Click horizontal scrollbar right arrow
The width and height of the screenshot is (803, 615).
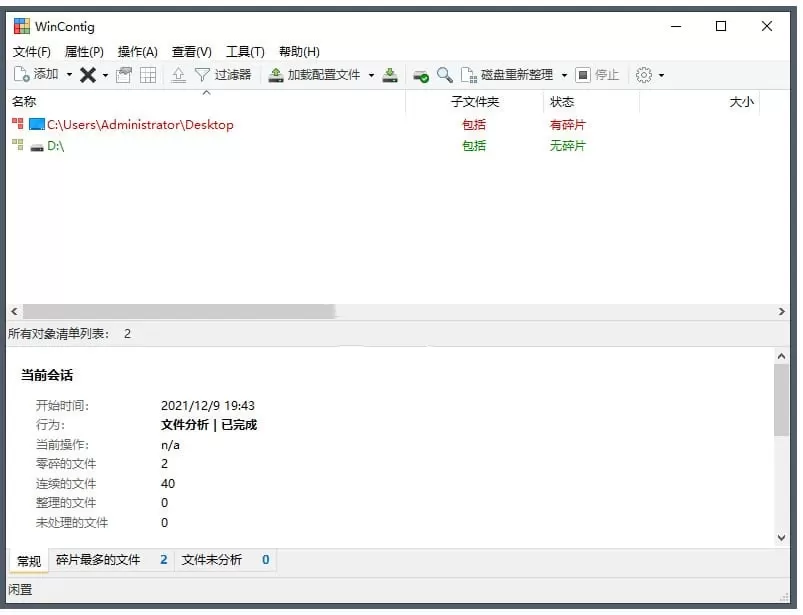(781, 311)
